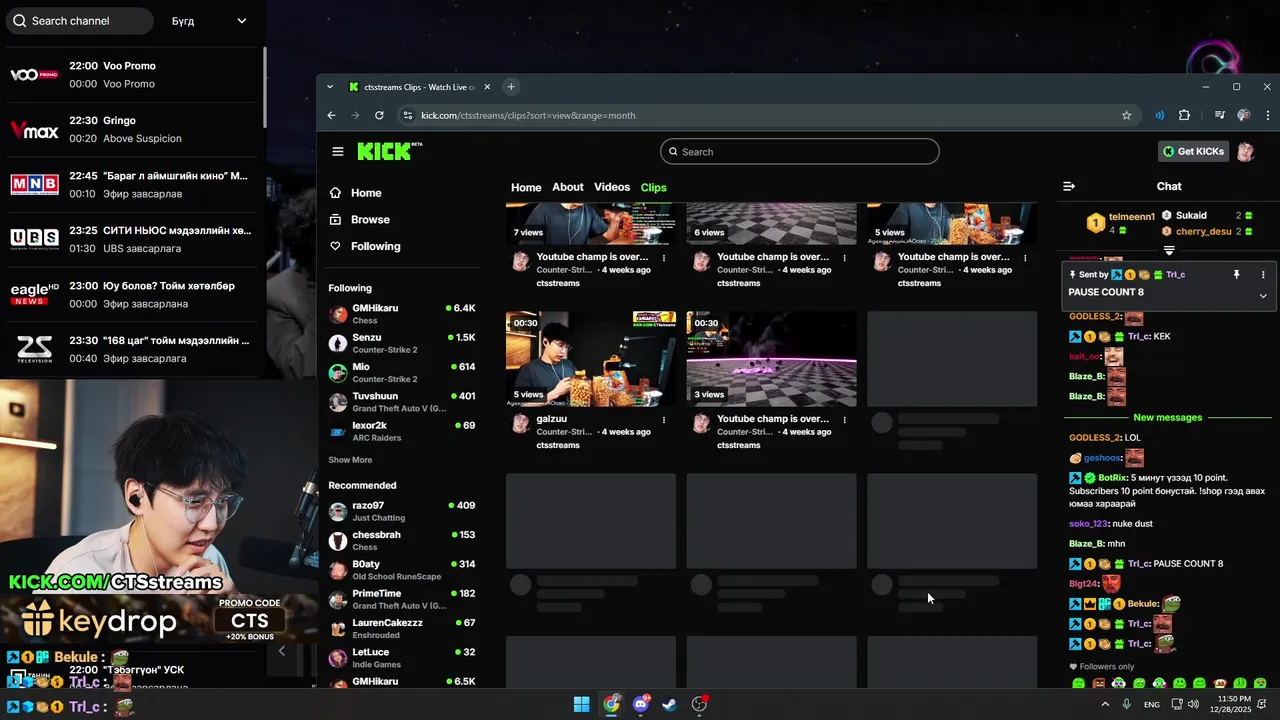Open new browser tab with plus
Screen dimensions: 1280x720
(x=511, y=87)
